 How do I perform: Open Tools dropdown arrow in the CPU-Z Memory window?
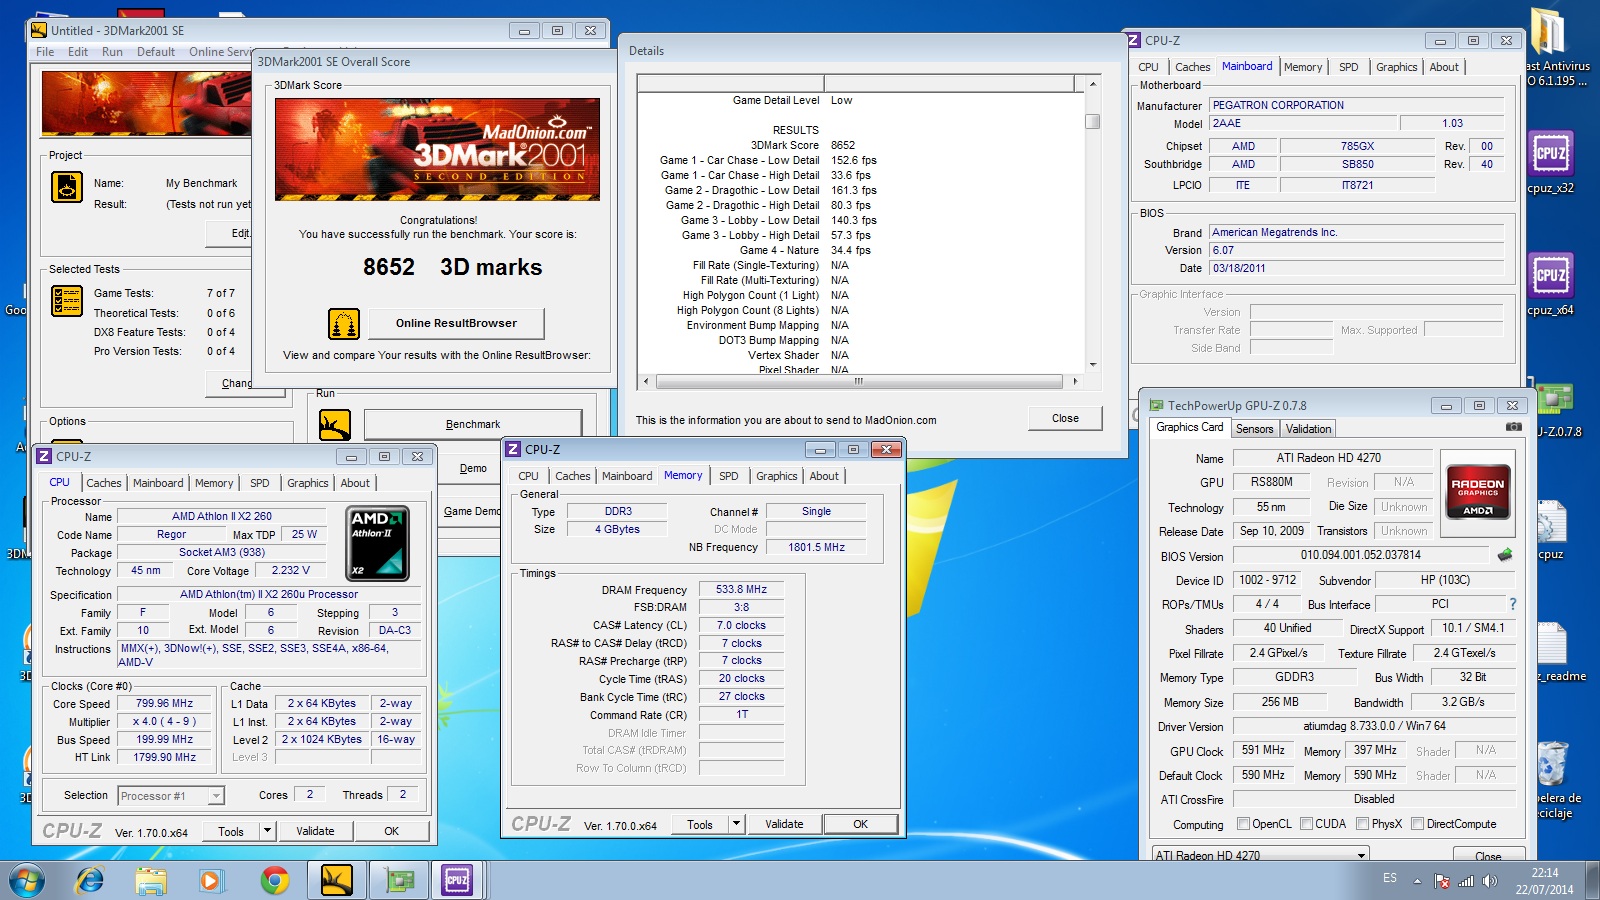pos(736,824)
